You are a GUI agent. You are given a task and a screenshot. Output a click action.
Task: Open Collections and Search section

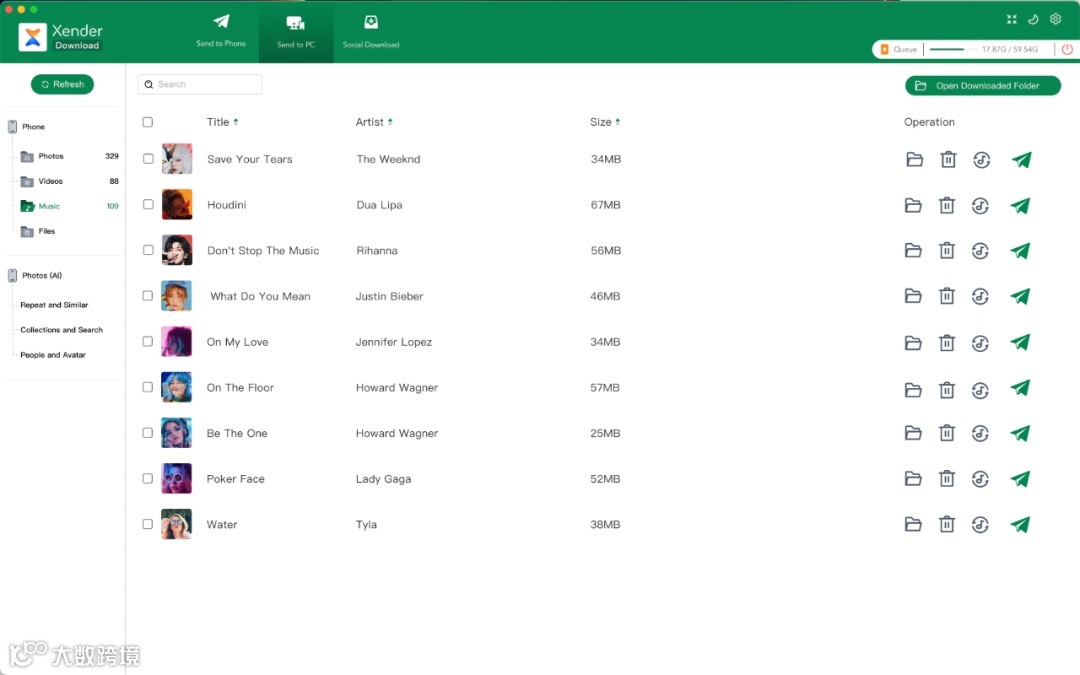61,330
